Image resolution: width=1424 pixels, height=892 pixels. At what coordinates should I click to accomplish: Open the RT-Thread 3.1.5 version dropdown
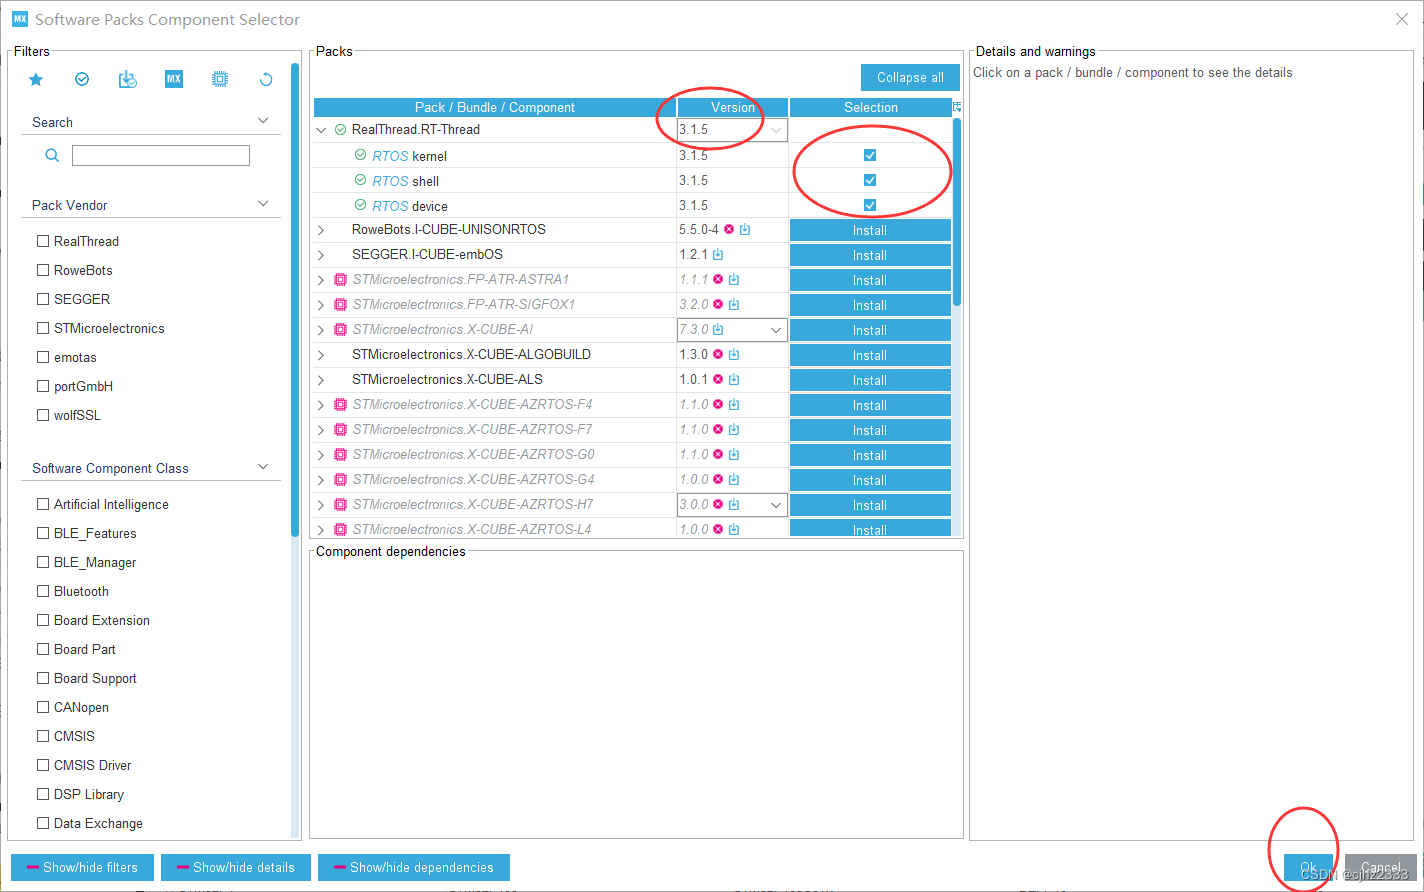pos(775,130)
